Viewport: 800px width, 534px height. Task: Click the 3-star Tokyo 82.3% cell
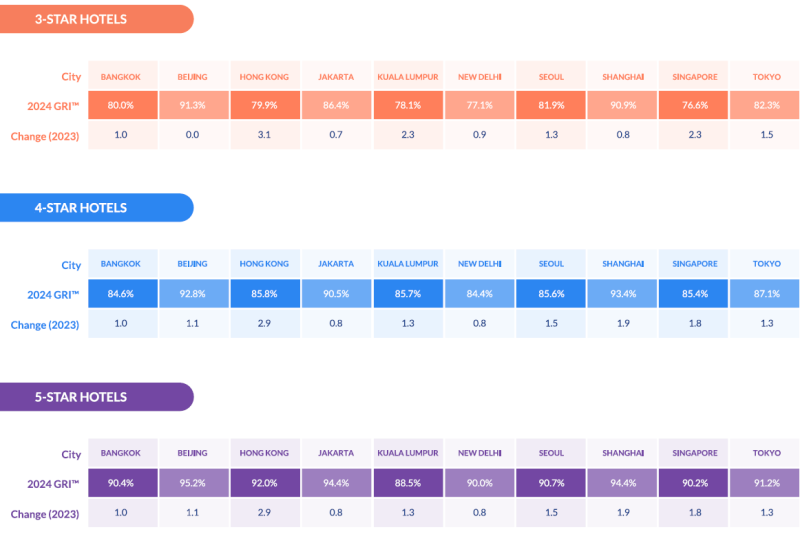pyautogui.click(x=767, y=105)
